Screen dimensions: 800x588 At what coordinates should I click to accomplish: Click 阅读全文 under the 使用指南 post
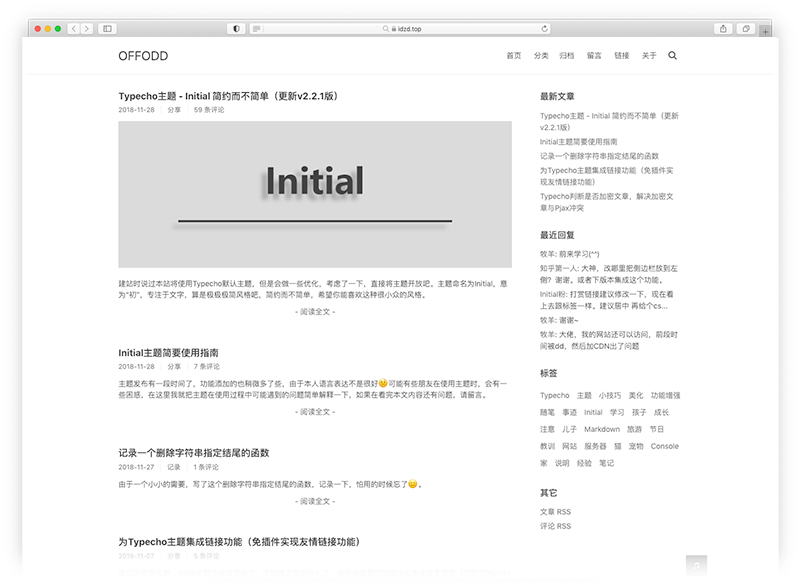(315, 412)
